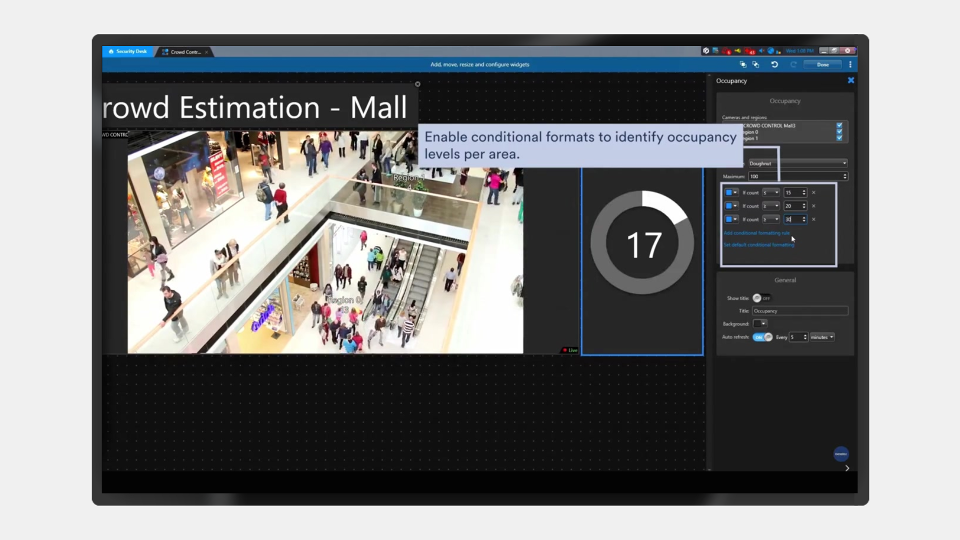Open the Background color dropdown
The width and height of the screenshot is (960, 540).
coord(761,324)
